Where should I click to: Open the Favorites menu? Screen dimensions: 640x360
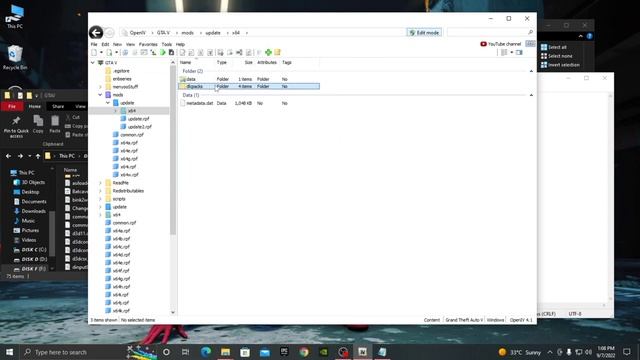[148, 44]
